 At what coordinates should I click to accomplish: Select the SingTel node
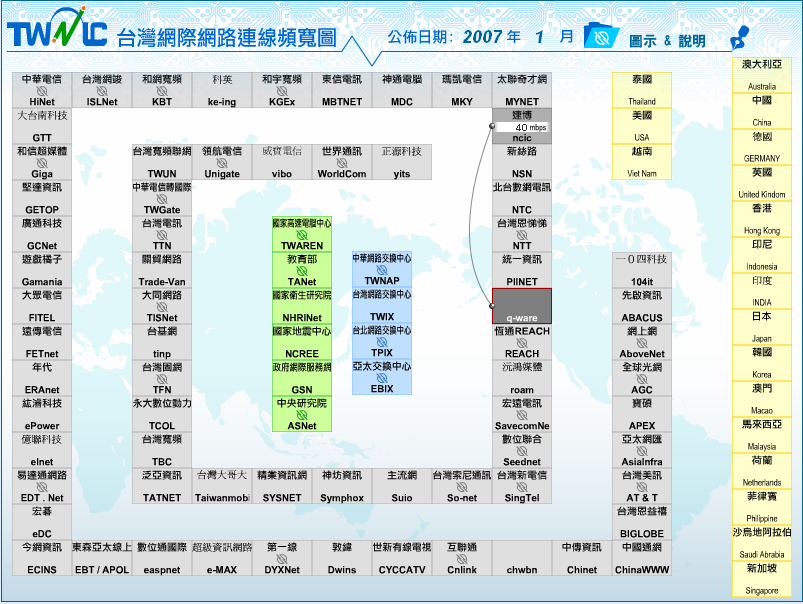point(522,486)
